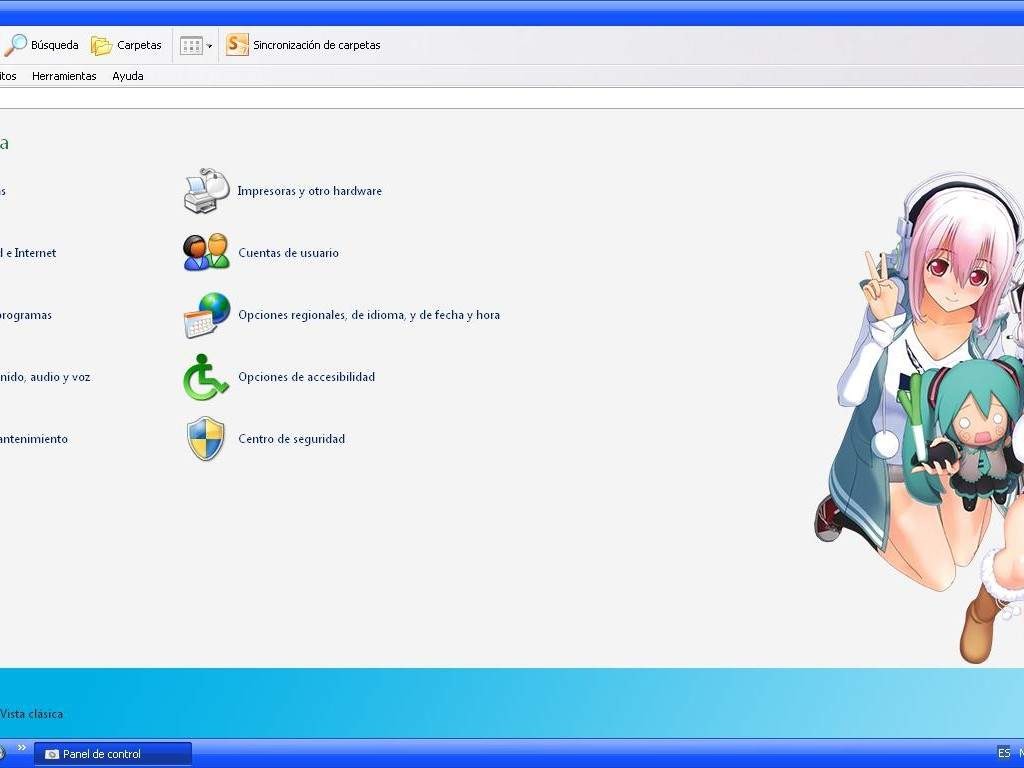Switch to Vista clásica

pyautogui.click(x=31, y=714)
